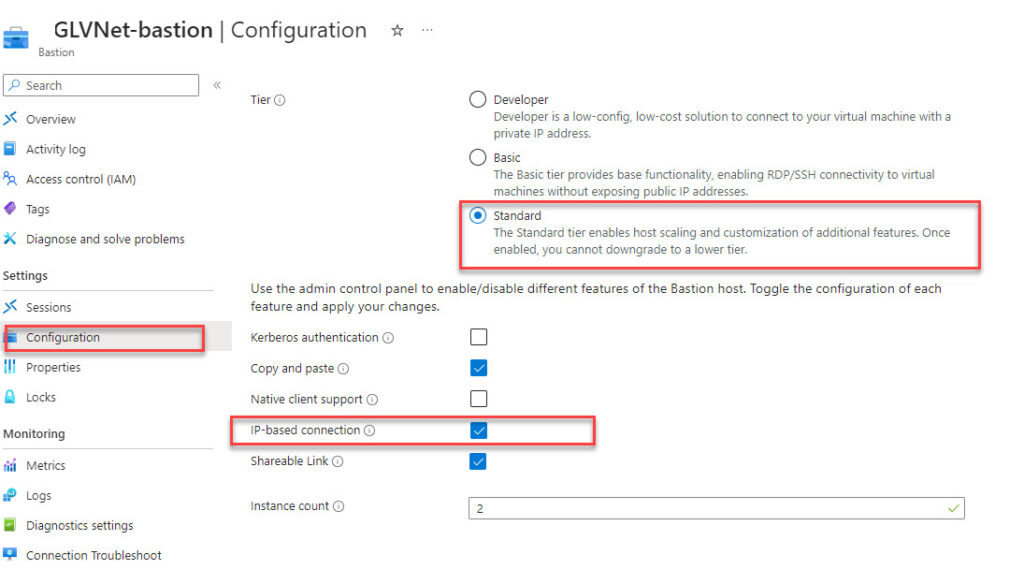Image resolution: width=1024 pixels, height=584 pixels.
Task: Enable the Kerberos authentication checkbox
Action: click(x=478, y=337)
